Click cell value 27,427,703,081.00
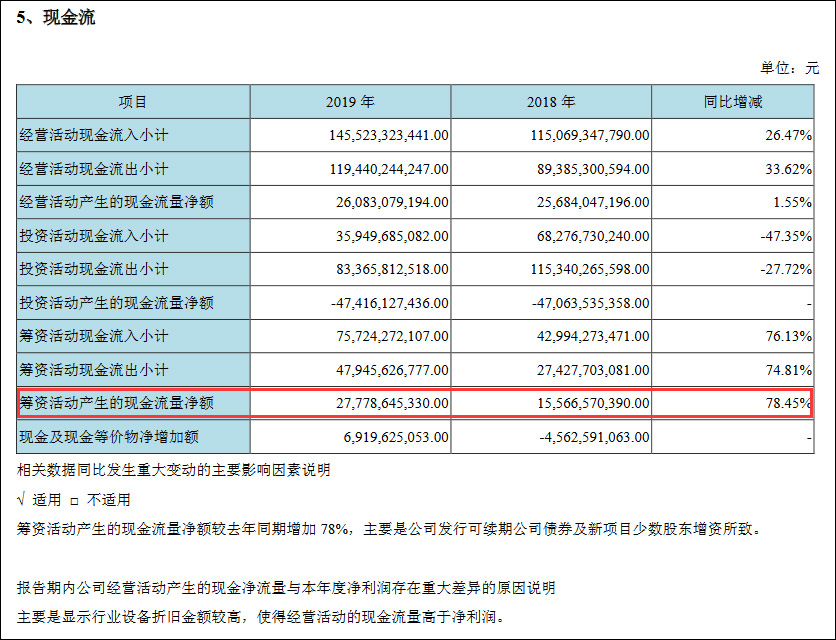This screenshot has width=836, height=640. coord(593,370)
